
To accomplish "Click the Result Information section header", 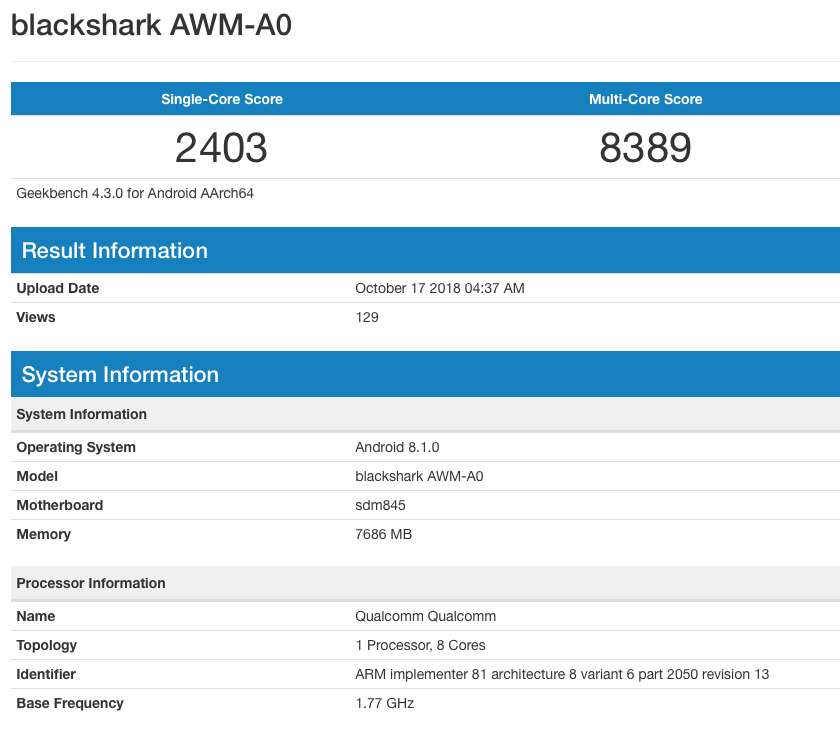I will (115, 250).
